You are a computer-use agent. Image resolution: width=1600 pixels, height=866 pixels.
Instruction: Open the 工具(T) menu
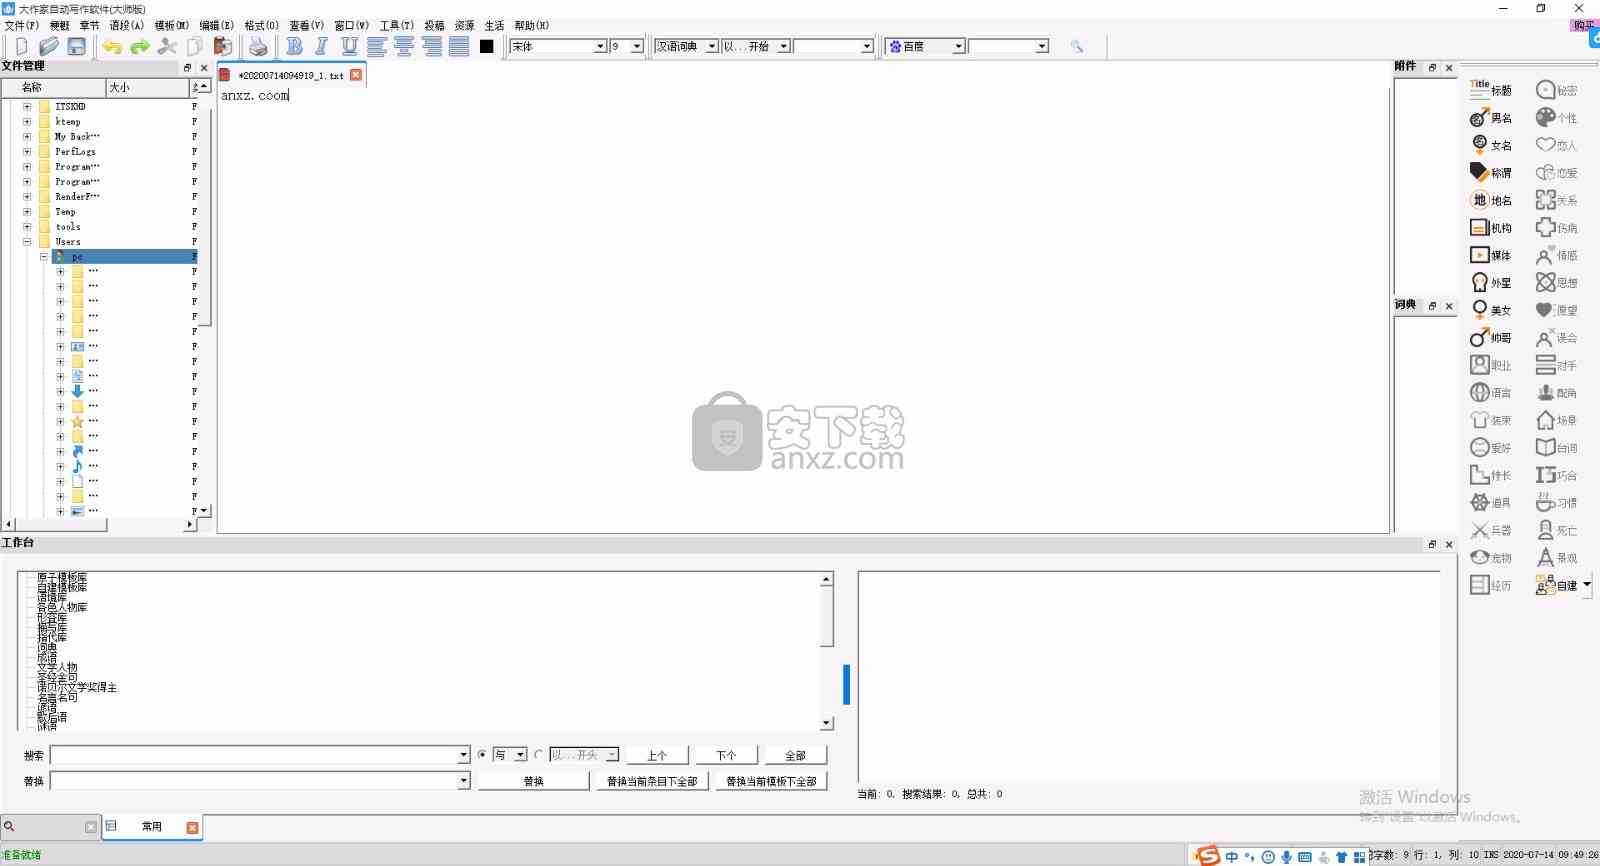[397, 25]
